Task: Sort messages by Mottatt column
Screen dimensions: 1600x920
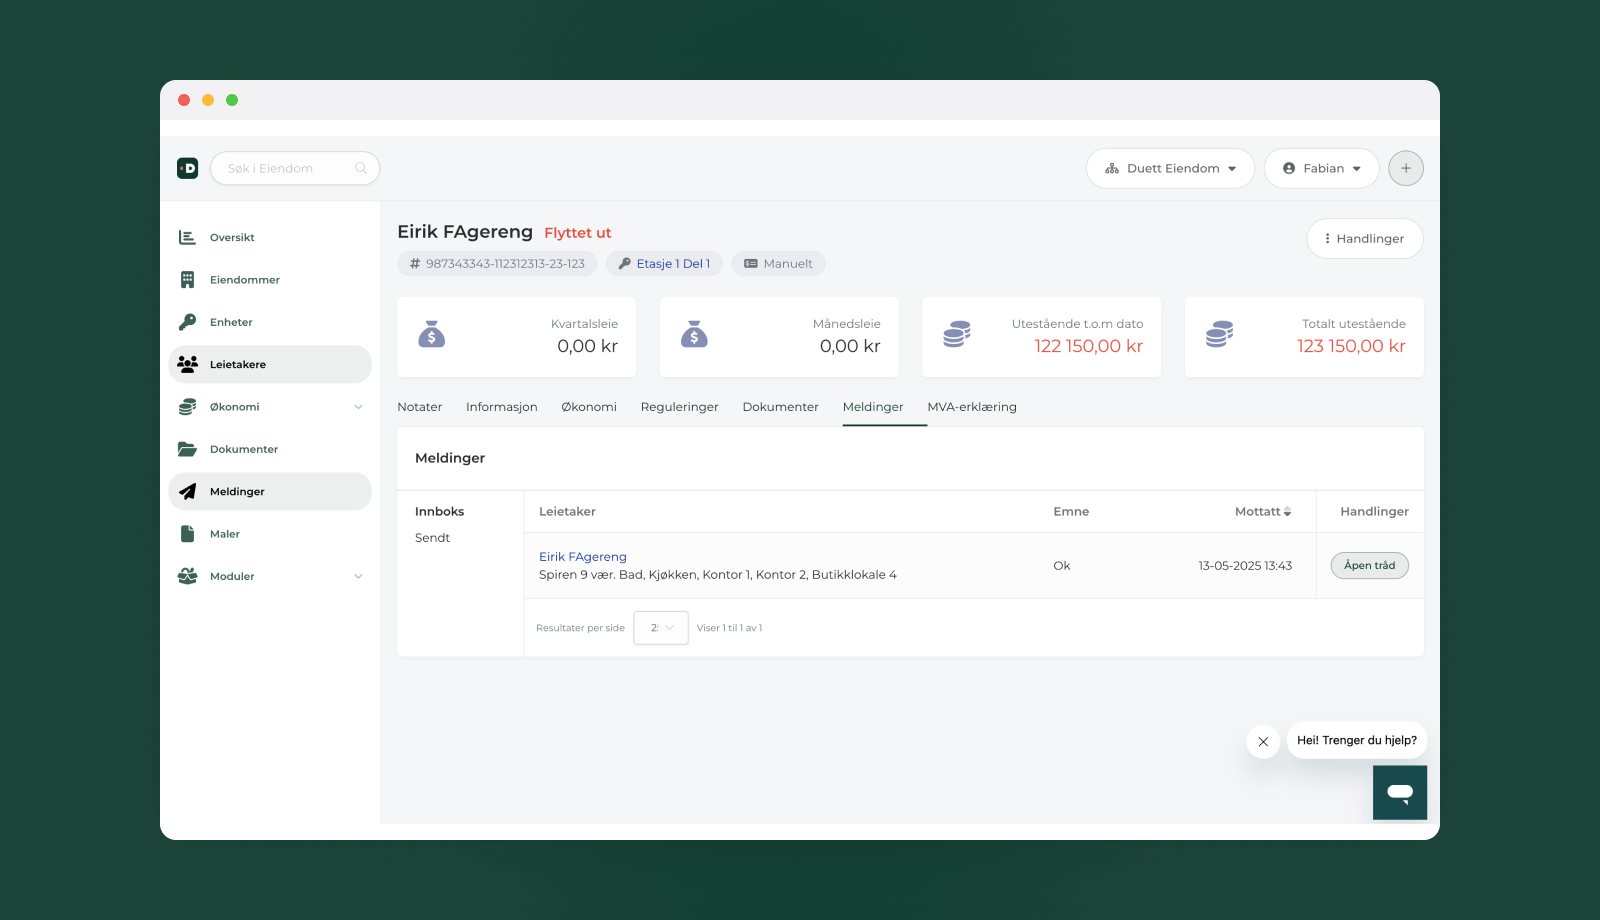Action: (1263, 511)
